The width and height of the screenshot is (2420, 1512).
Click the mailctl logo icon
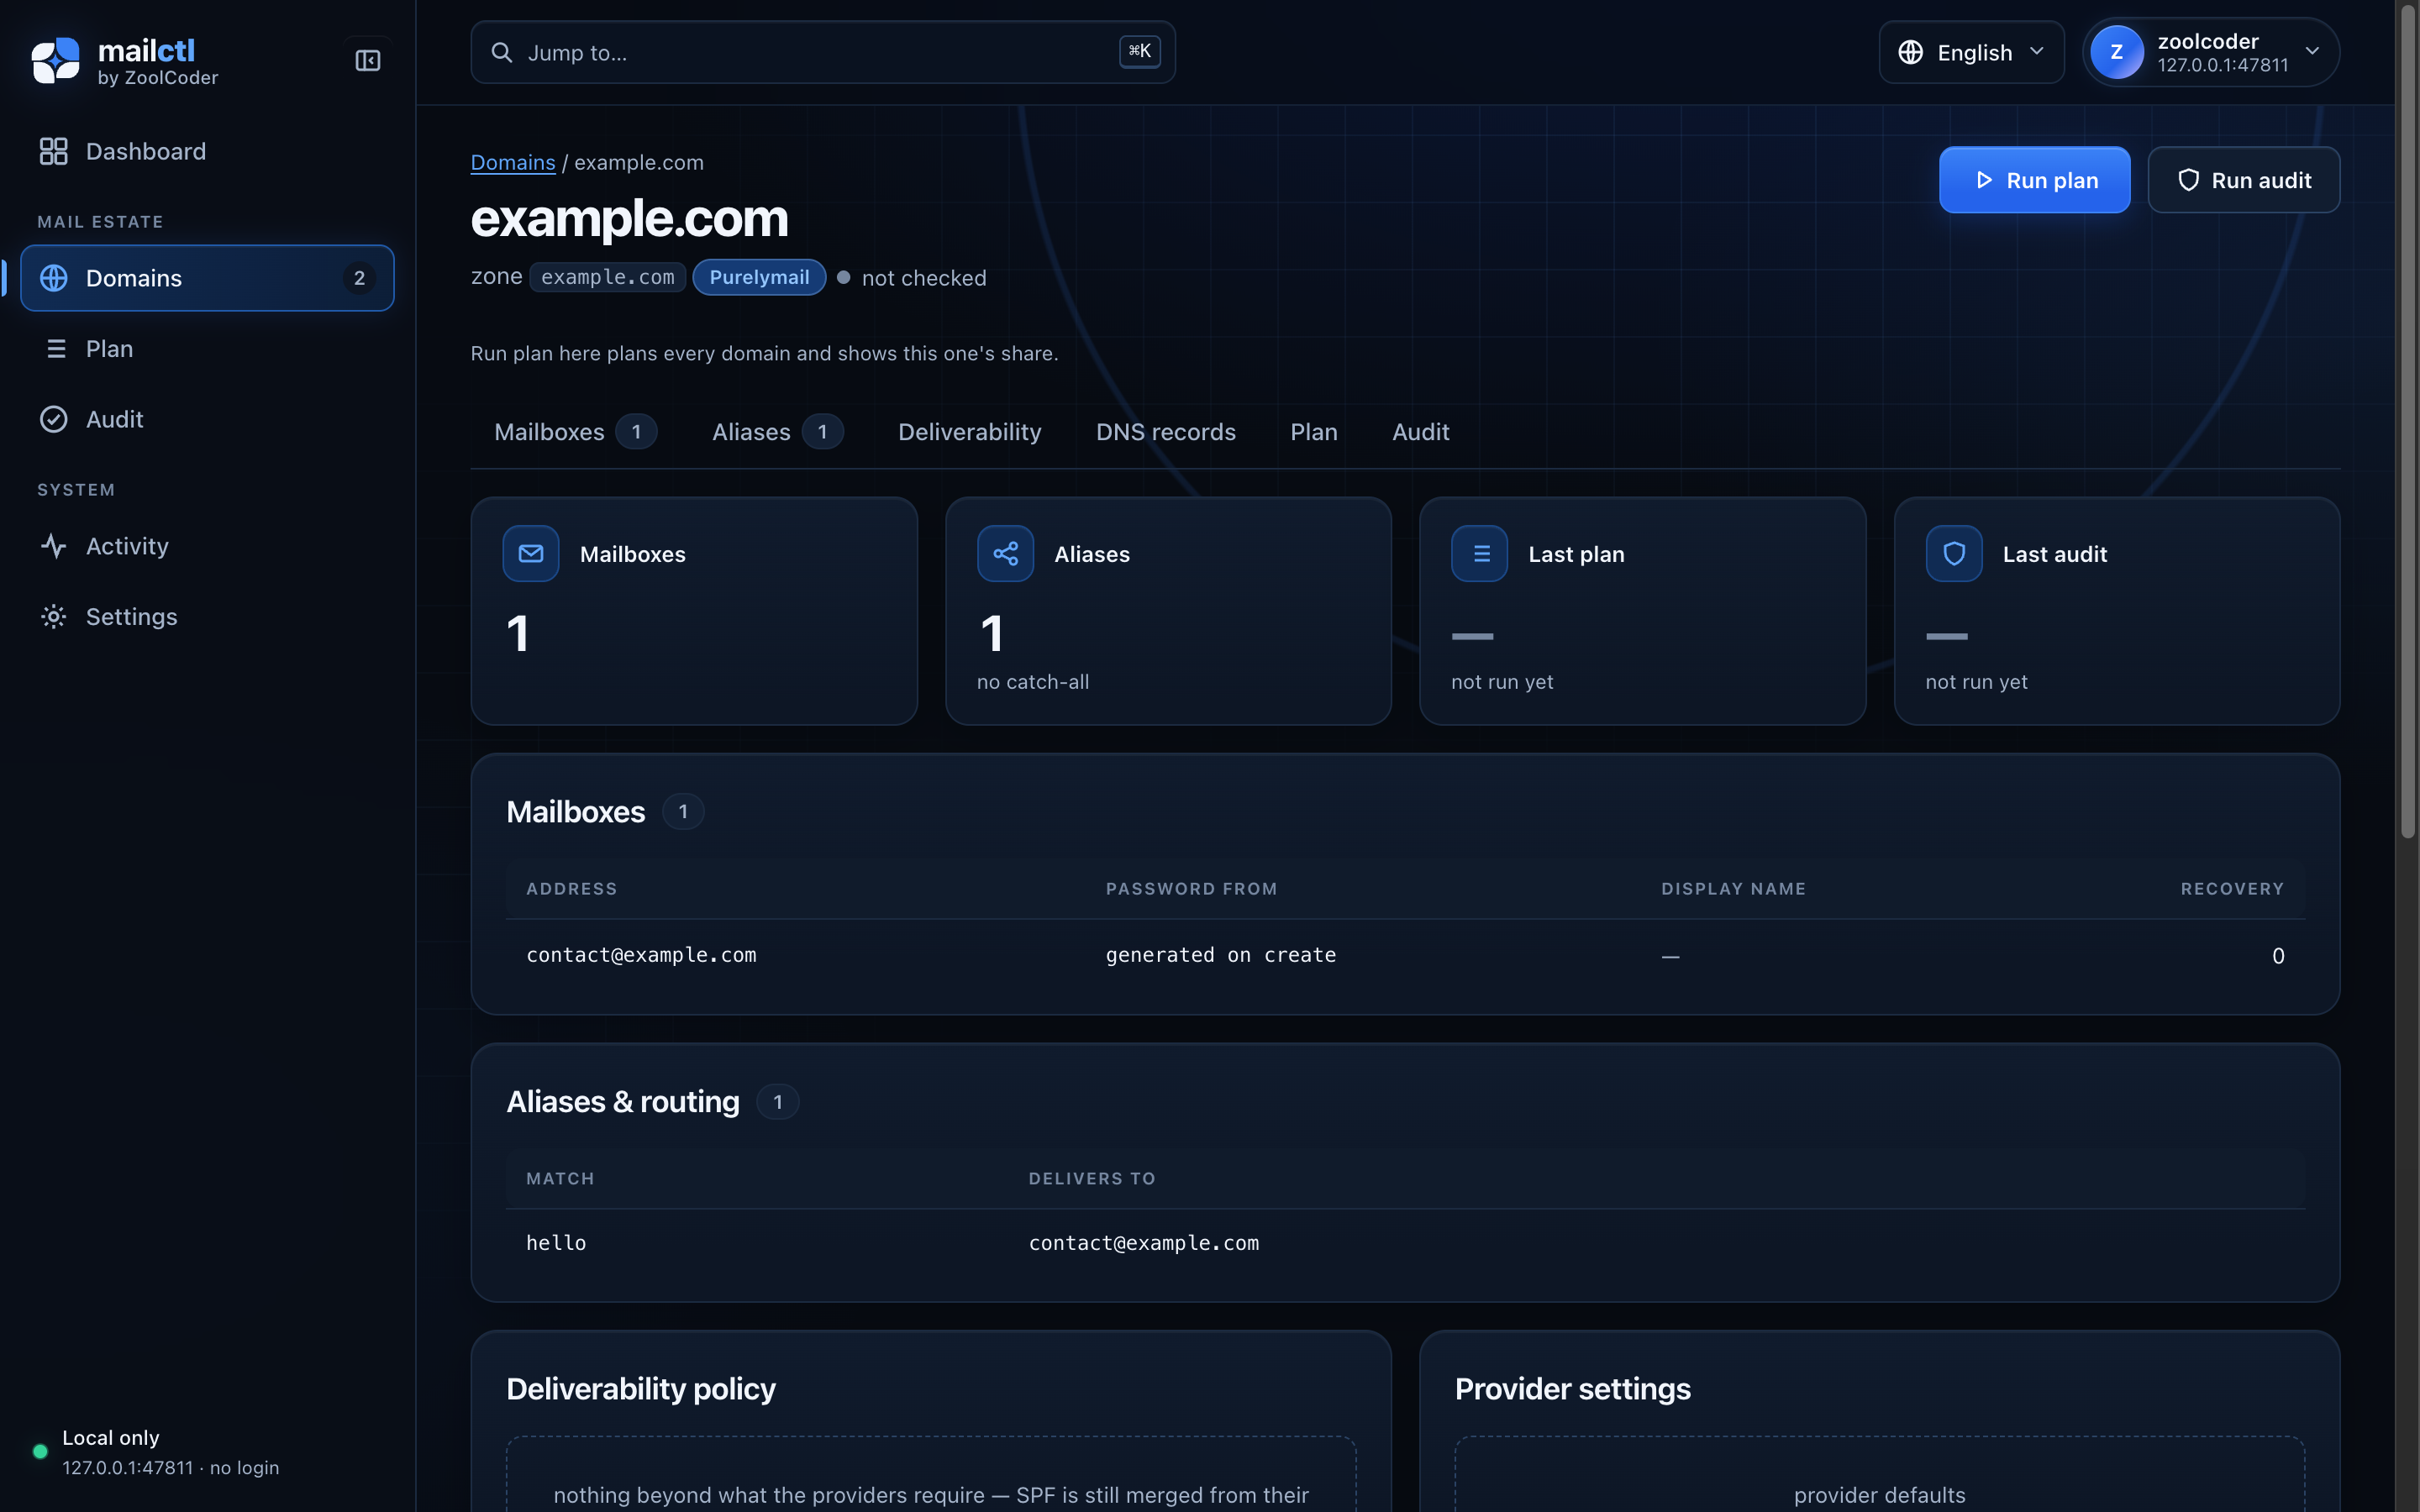[x=55, y=60]
